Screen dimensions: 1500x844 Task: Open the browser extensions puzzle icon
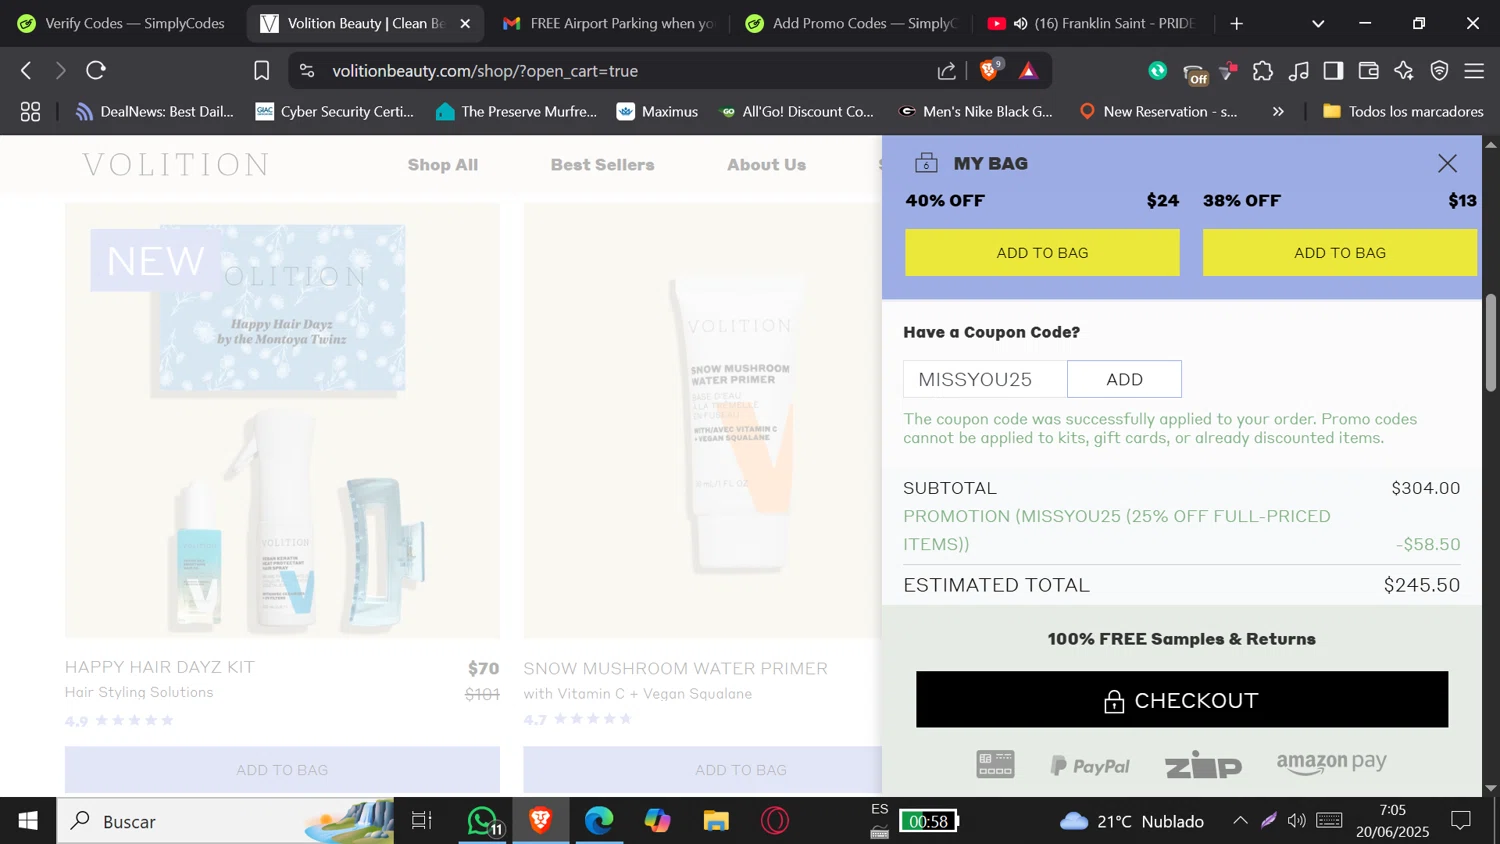point(1263,71)
